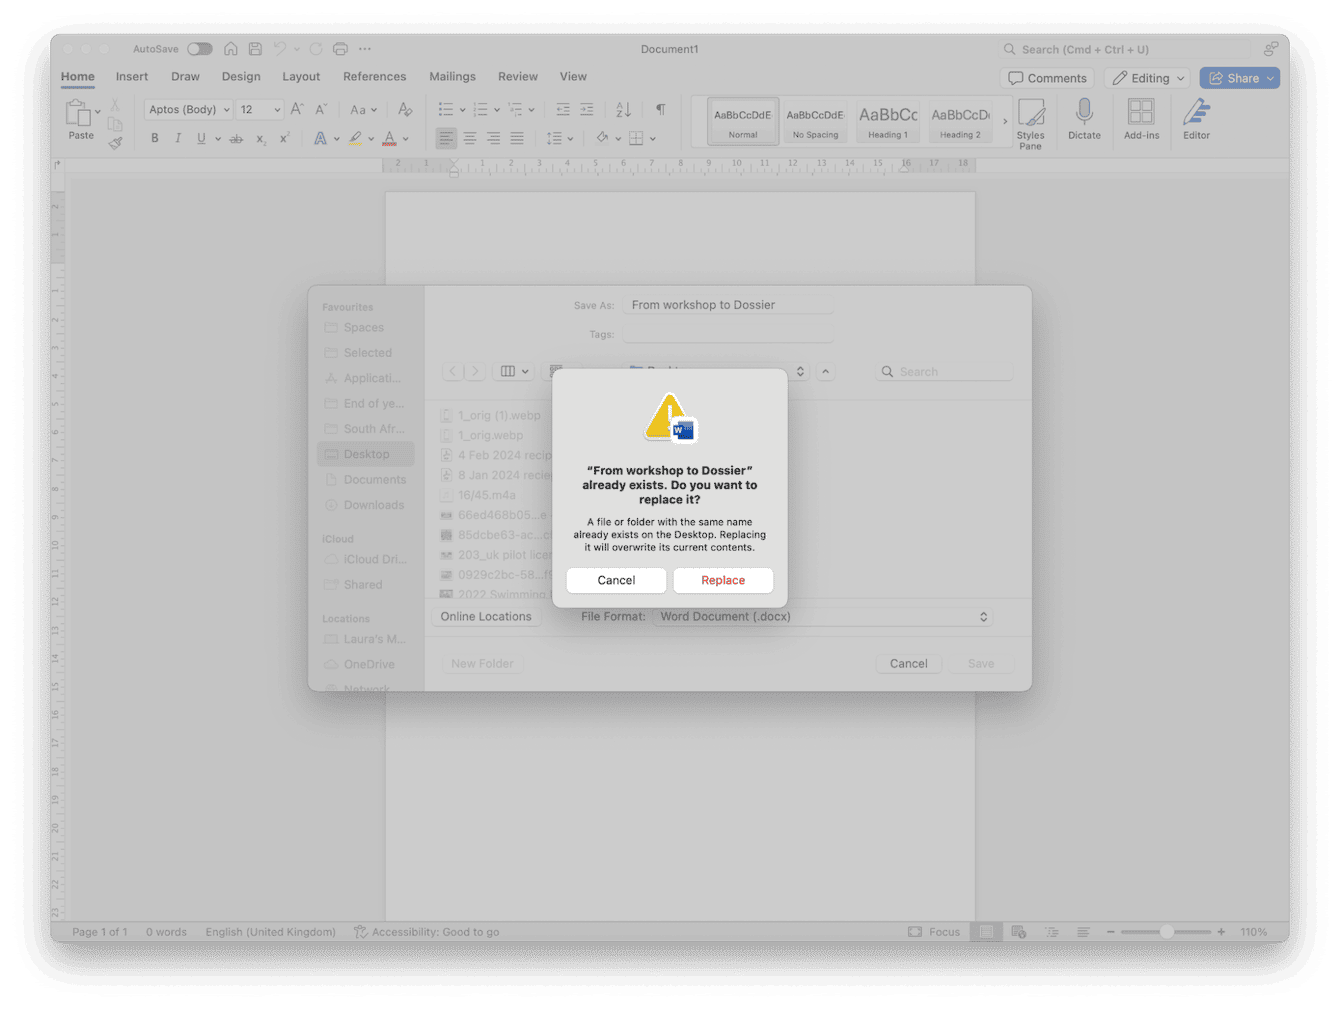The width and height of the screenshot is (1340, 1010).
Task: Enable underline formatting
Action: (x=200, y=138)
